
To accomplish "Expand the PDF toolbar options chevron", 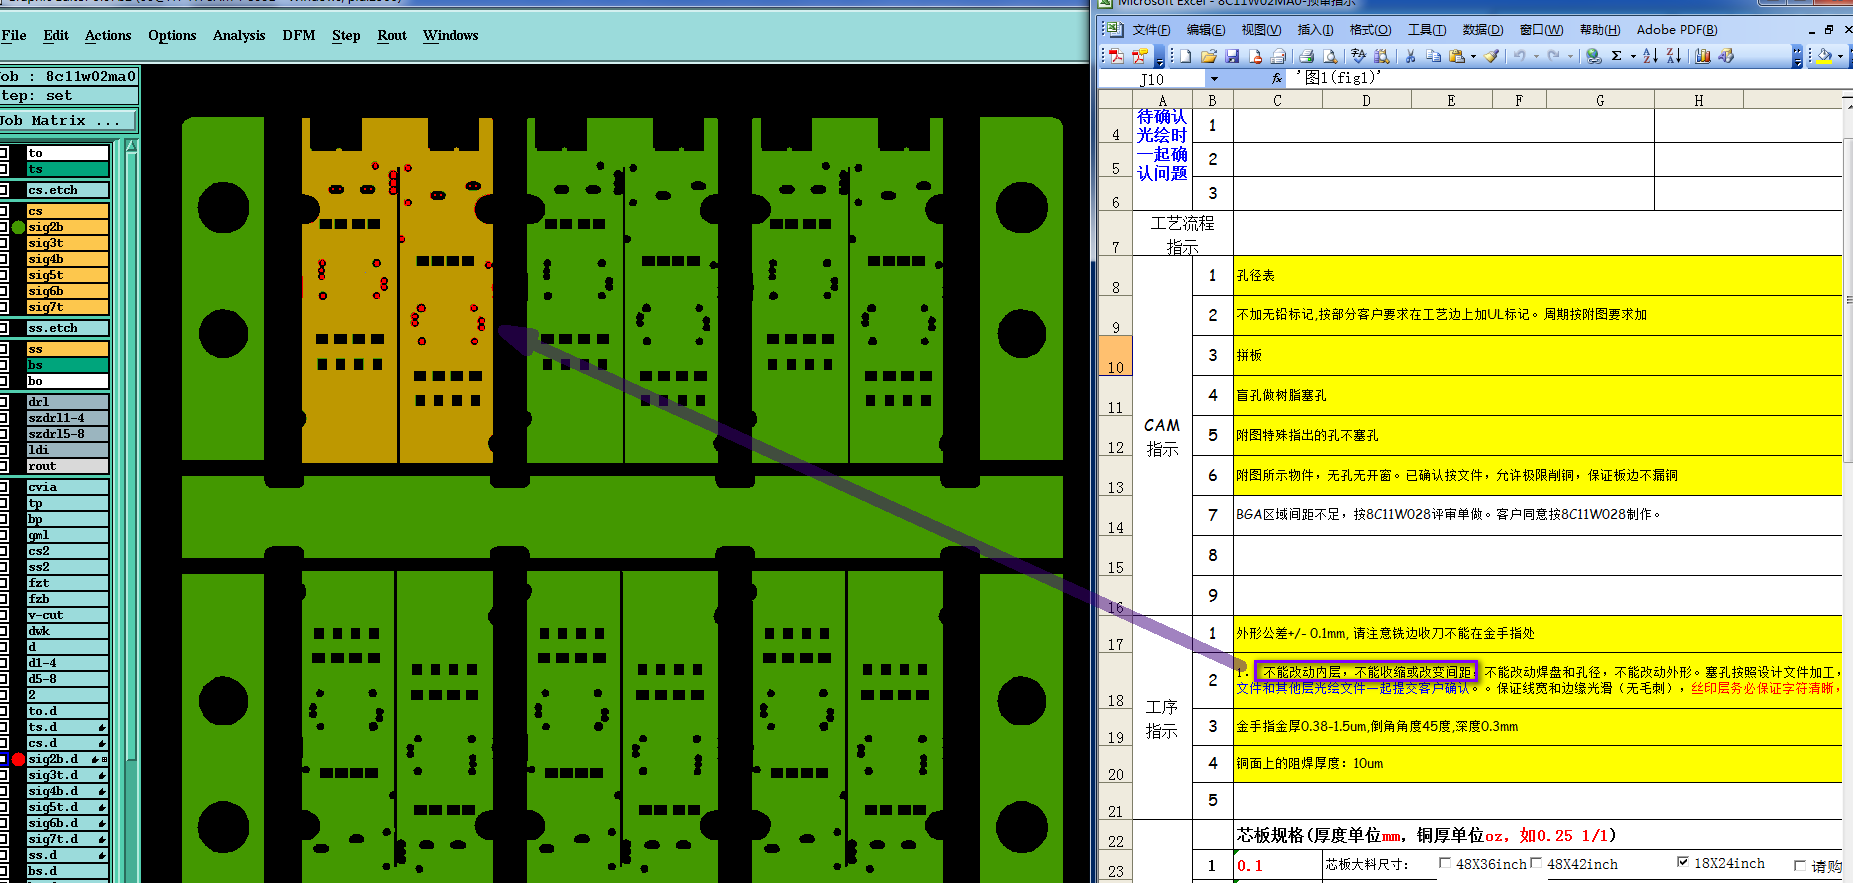I will [1159, 58].
